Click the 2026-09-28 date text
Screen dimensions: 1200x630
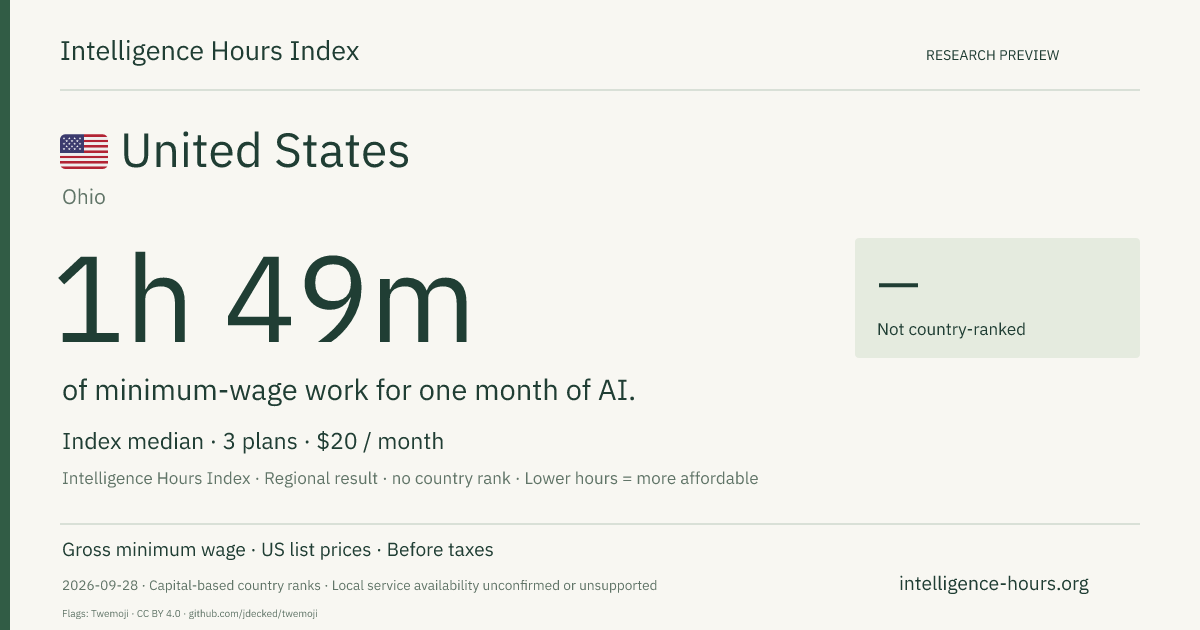[x=102, y=585]
